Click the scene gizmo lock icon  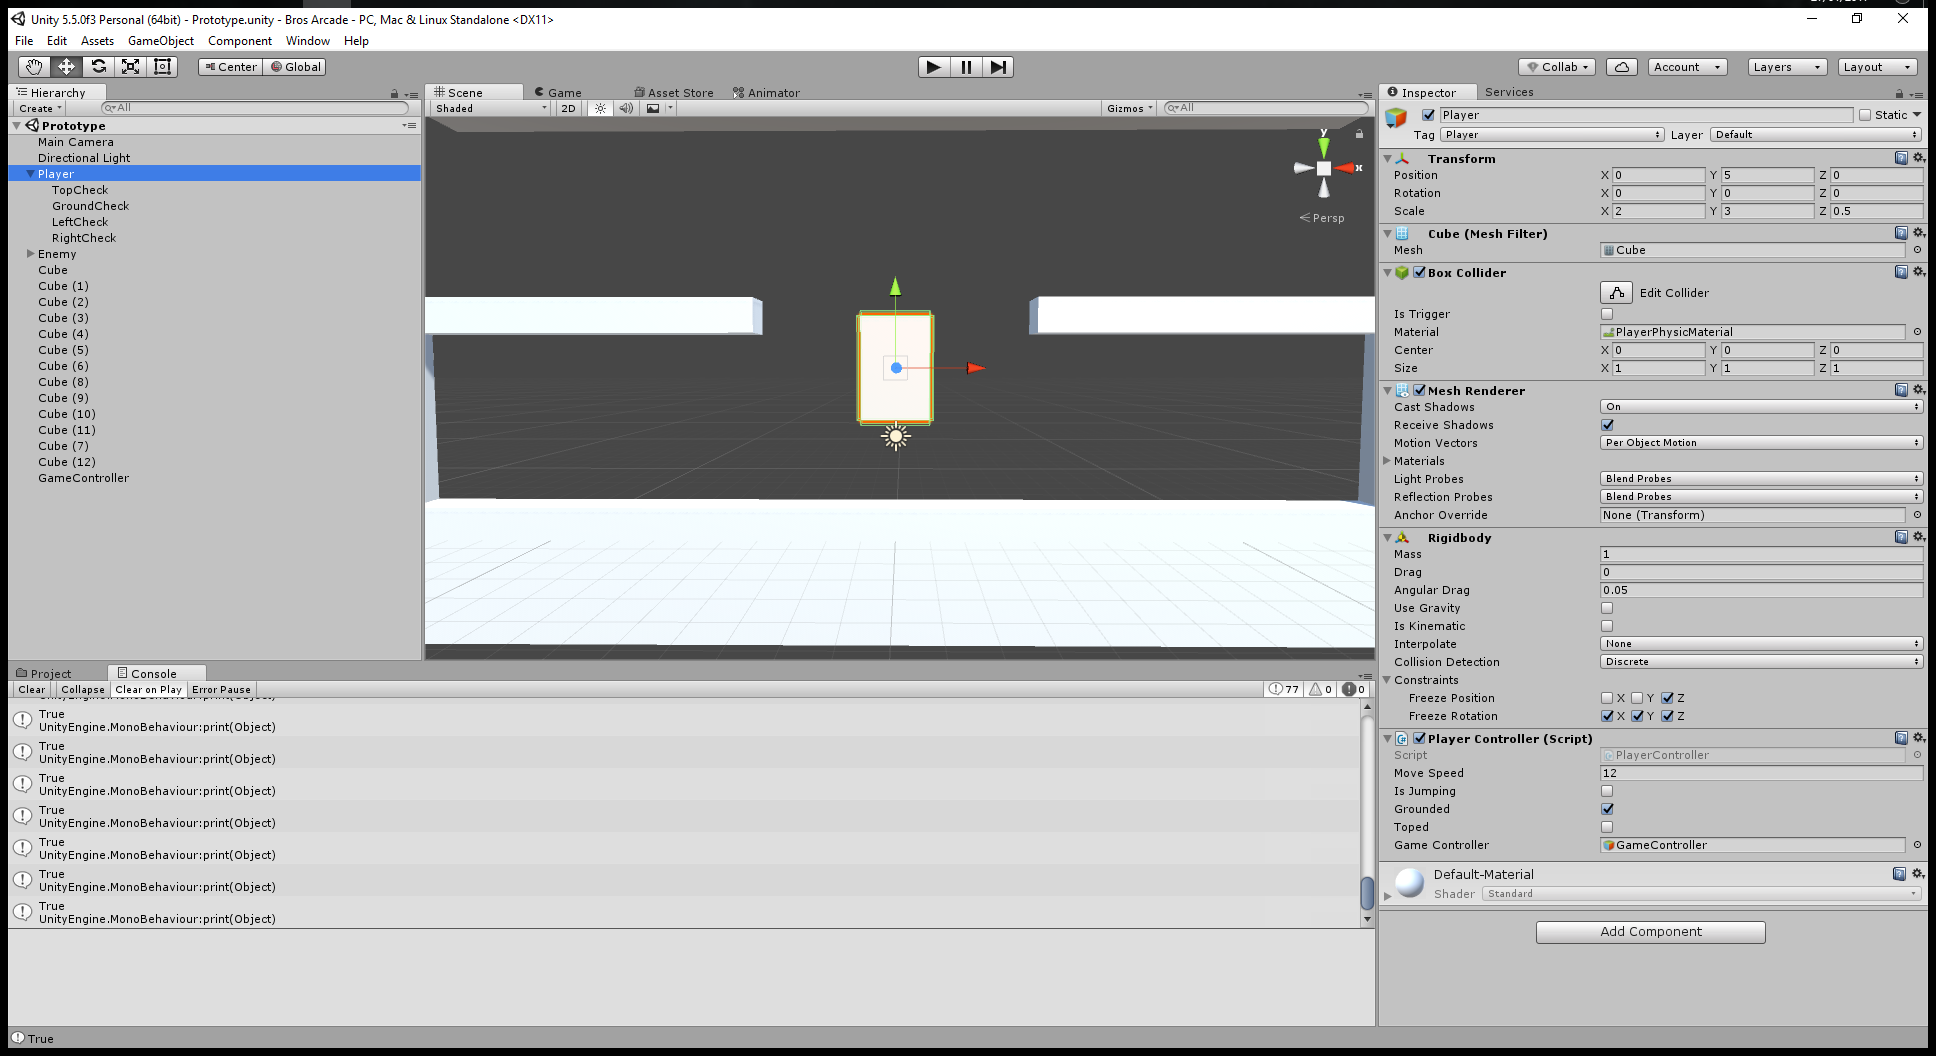1359,133
